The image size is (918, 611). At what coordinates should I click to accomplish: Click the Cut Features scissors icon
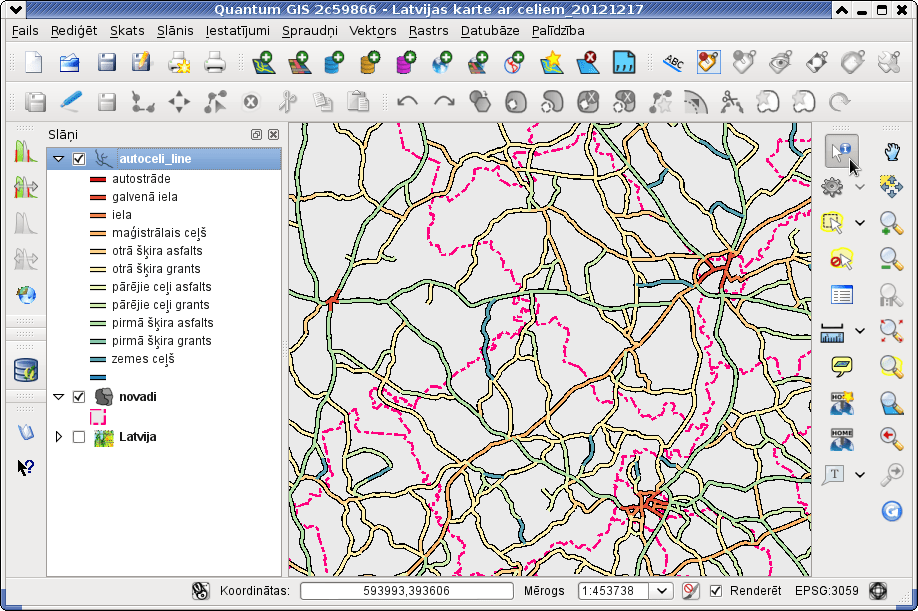[287, 102]
